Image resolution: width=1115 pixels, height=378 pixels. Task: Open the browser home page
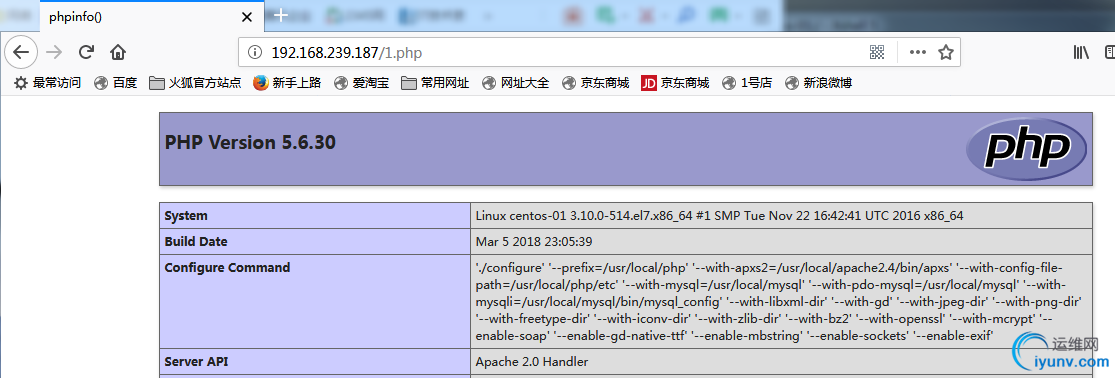[x=118, y=52]
